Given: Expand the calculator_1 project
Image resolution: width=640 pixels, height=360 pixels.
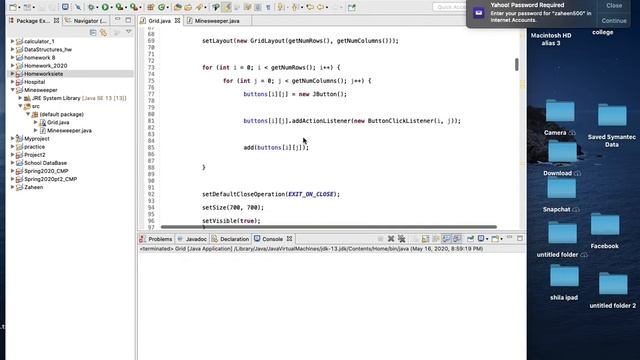Looking at the screenshot, I should tap(12, 41).
